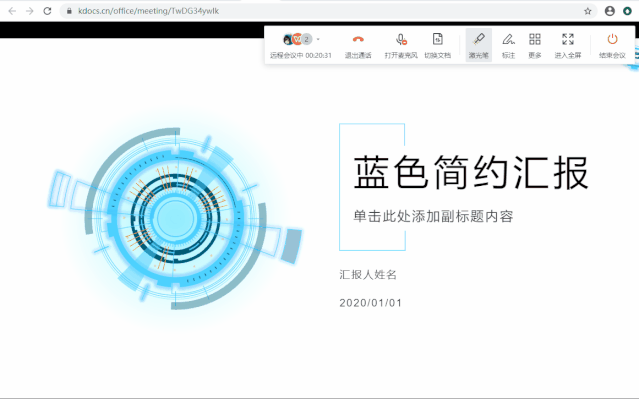Click the date text 2020/01/01
This screenshot has width=639, height=399.
click(x=371, y=303)
